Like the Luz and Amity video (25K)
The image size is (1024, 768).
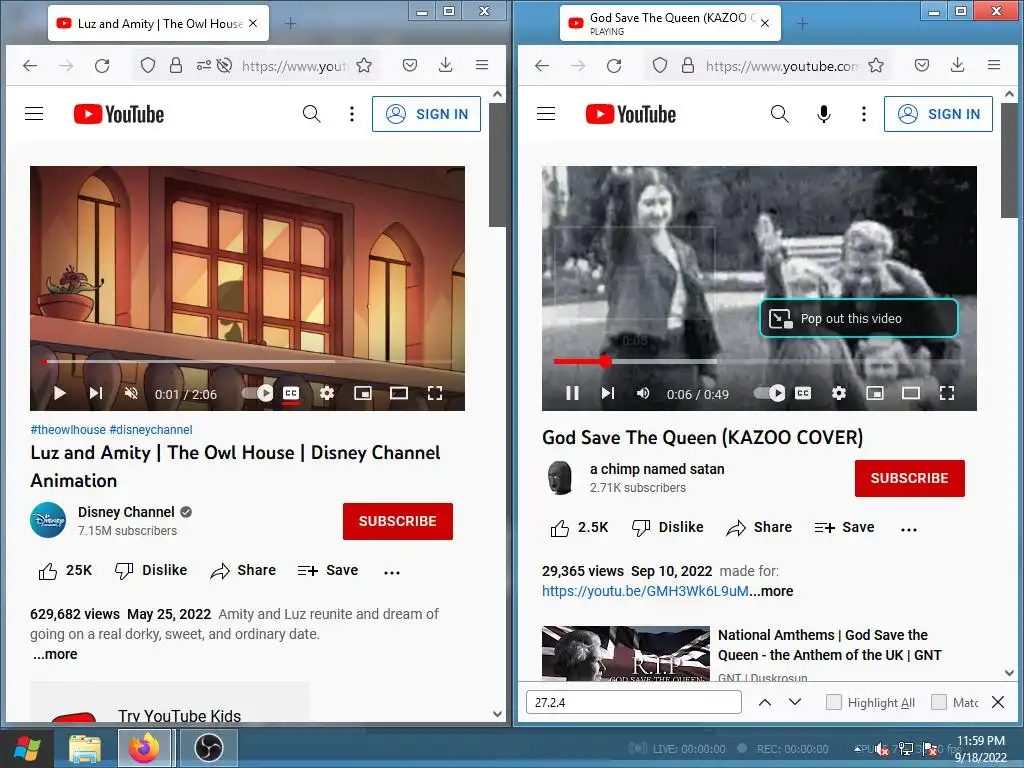click(x=65, y=571)
